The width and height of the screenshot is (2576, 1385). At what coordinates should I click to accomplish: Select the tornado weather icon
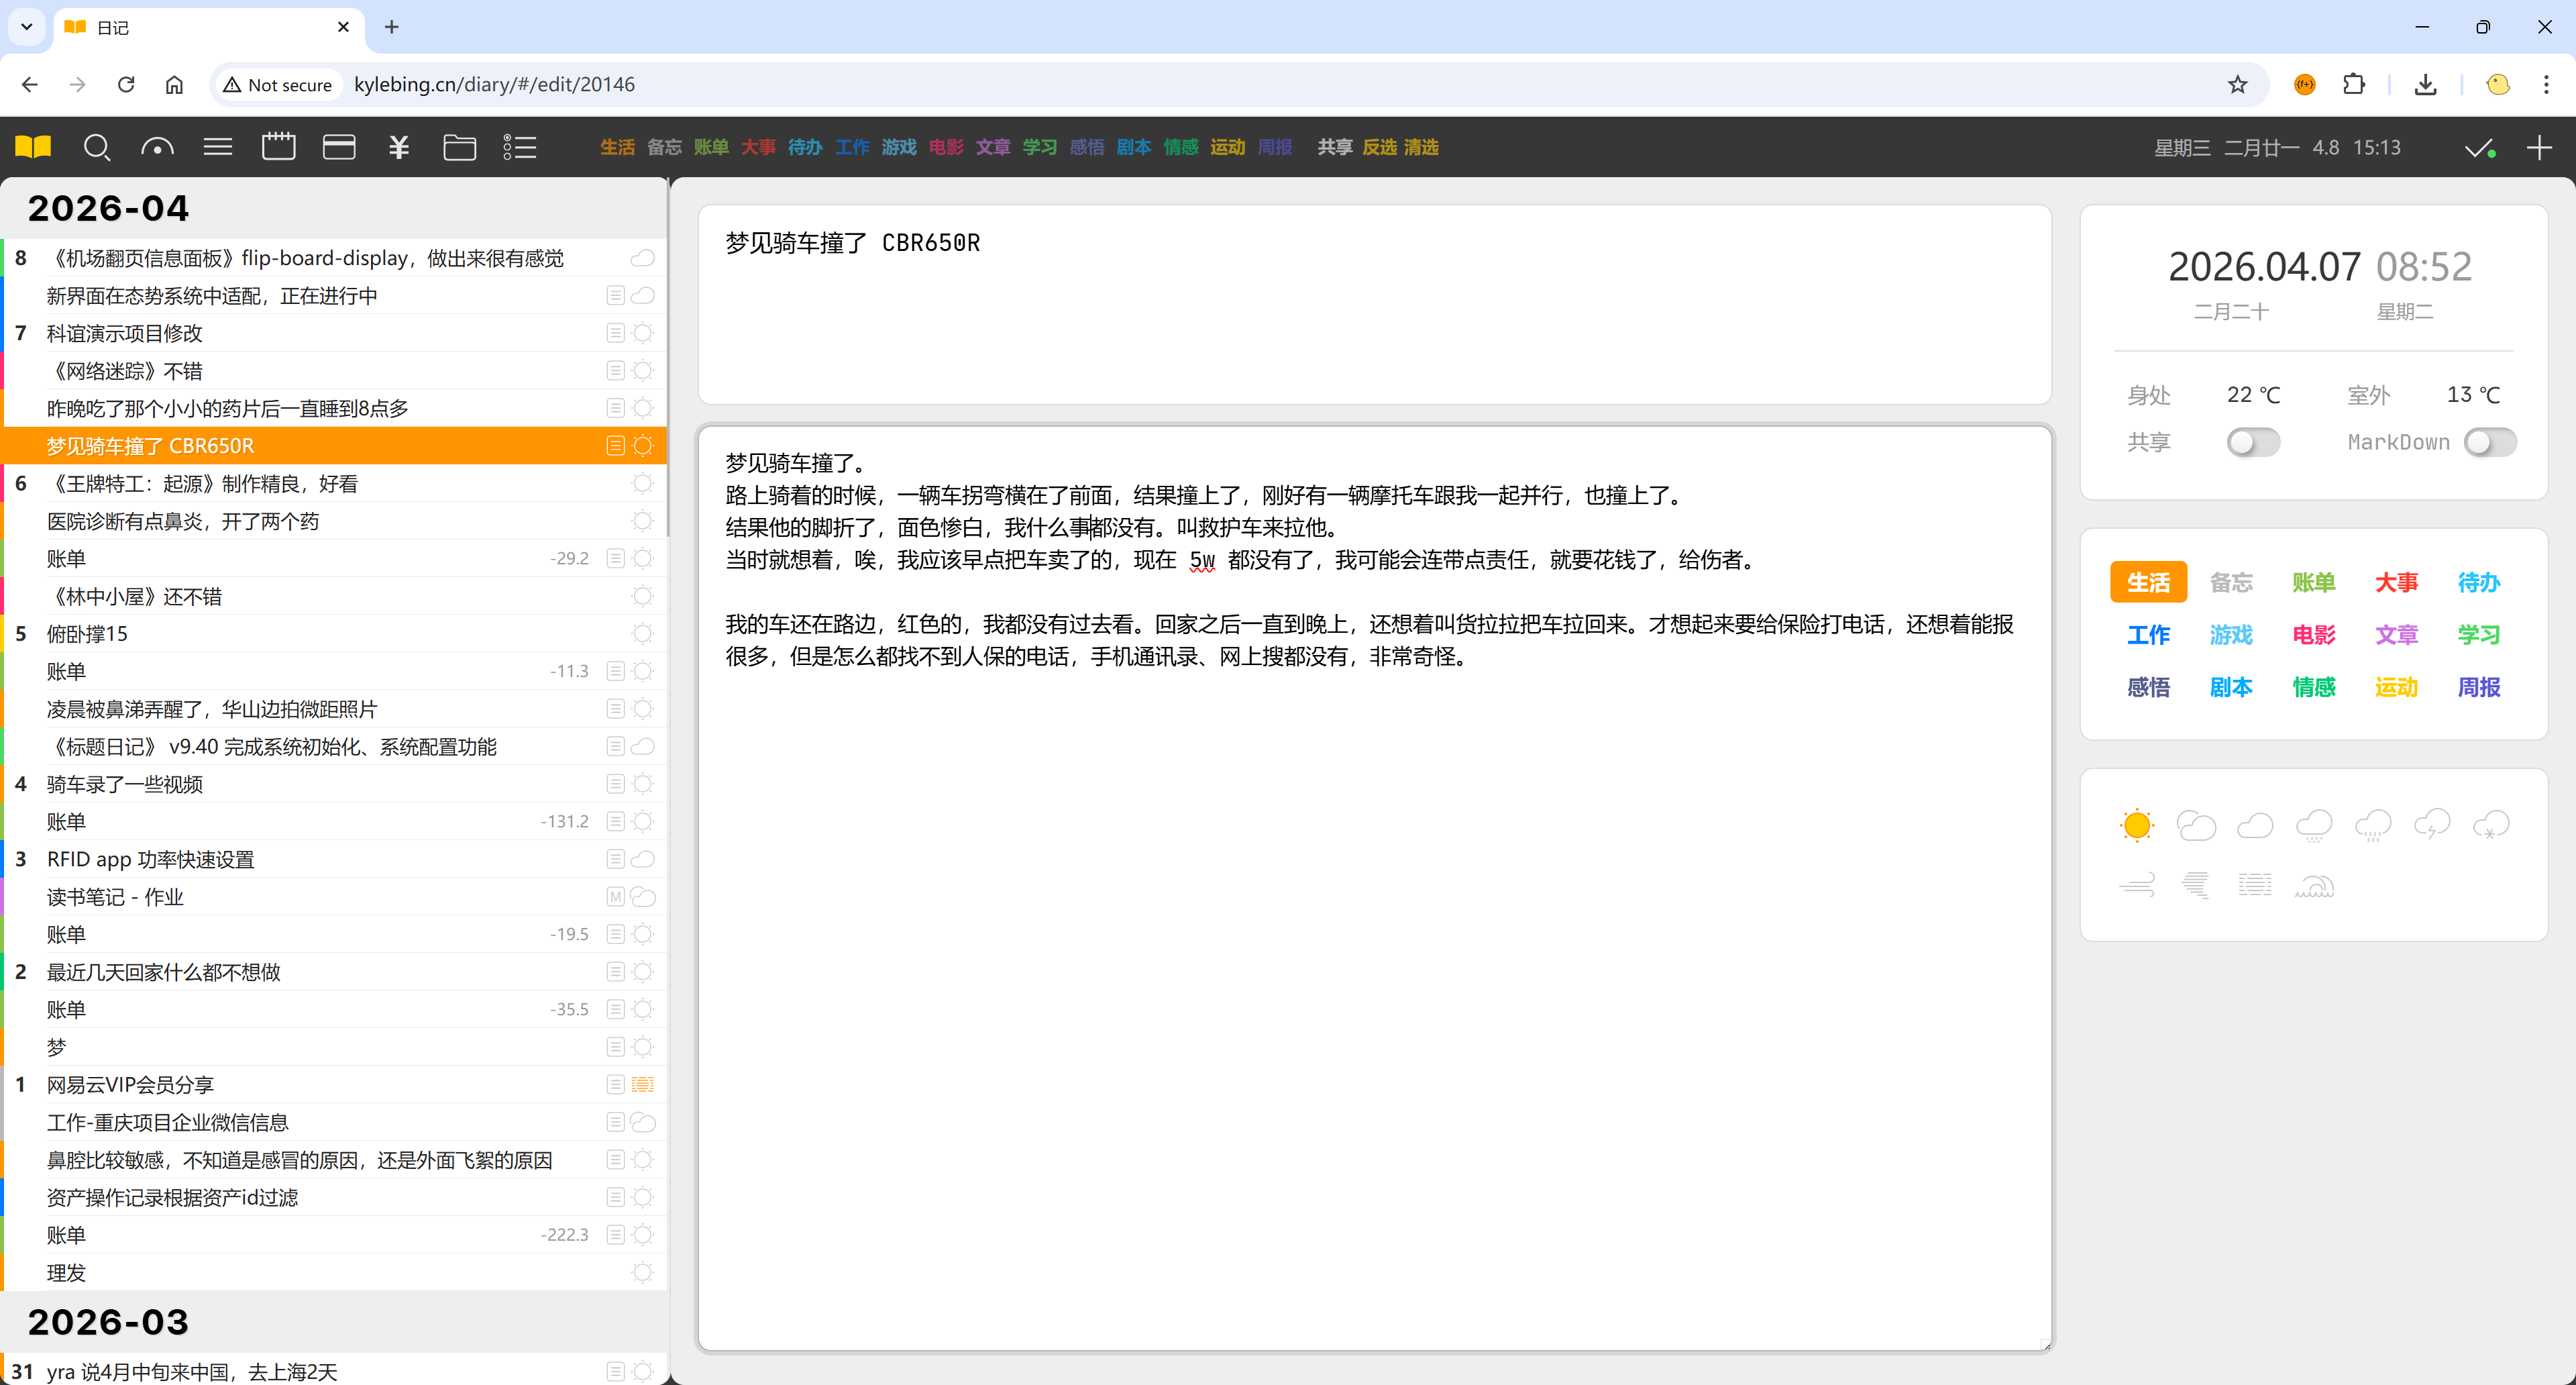click(x=2196, y=884)
